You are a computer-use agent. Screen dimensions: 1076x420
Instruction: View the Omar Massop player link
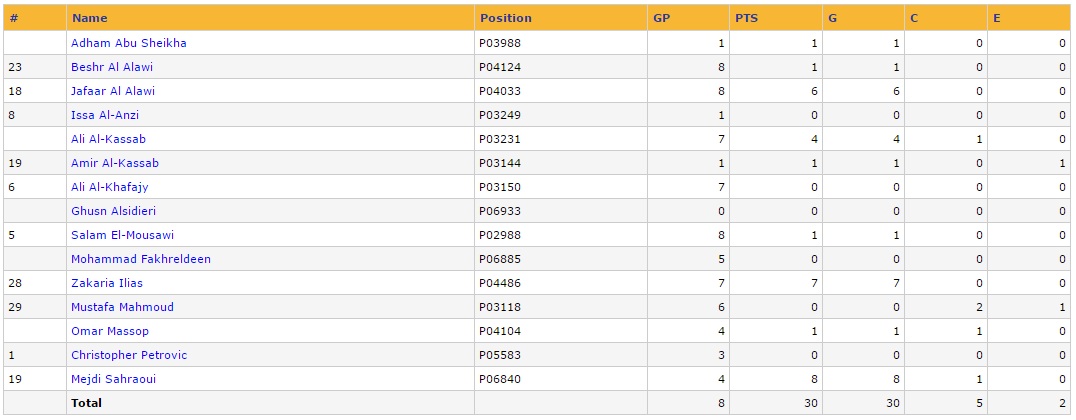[110, 331]
